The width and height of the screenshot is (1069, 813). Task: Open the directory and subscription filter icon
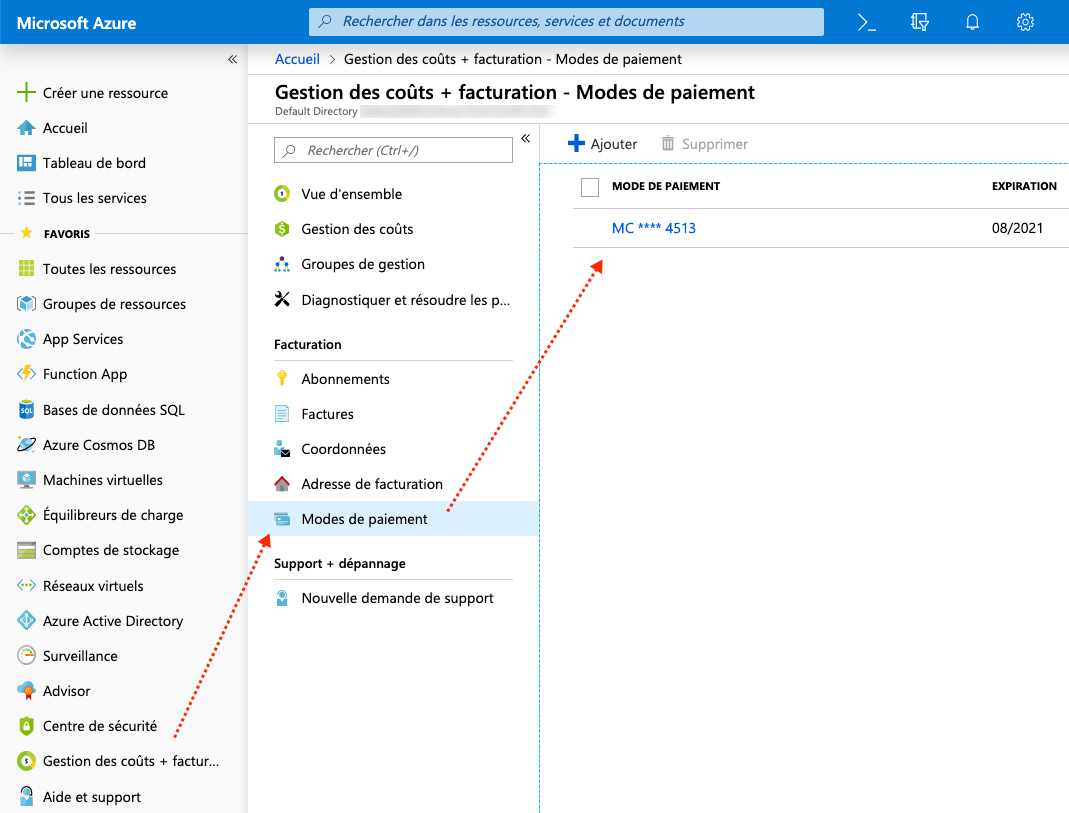pyautogui.click(x=920, y=22)
